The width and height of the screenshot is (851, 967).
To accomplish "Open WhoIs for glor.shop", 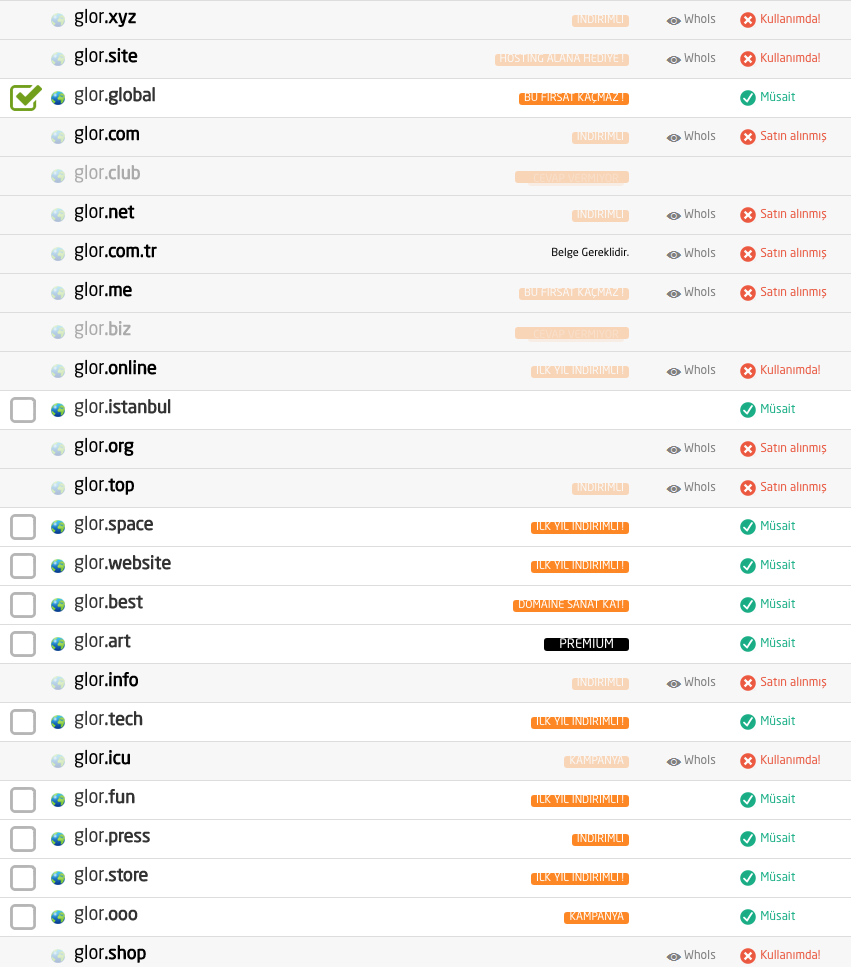I will 691,955.
